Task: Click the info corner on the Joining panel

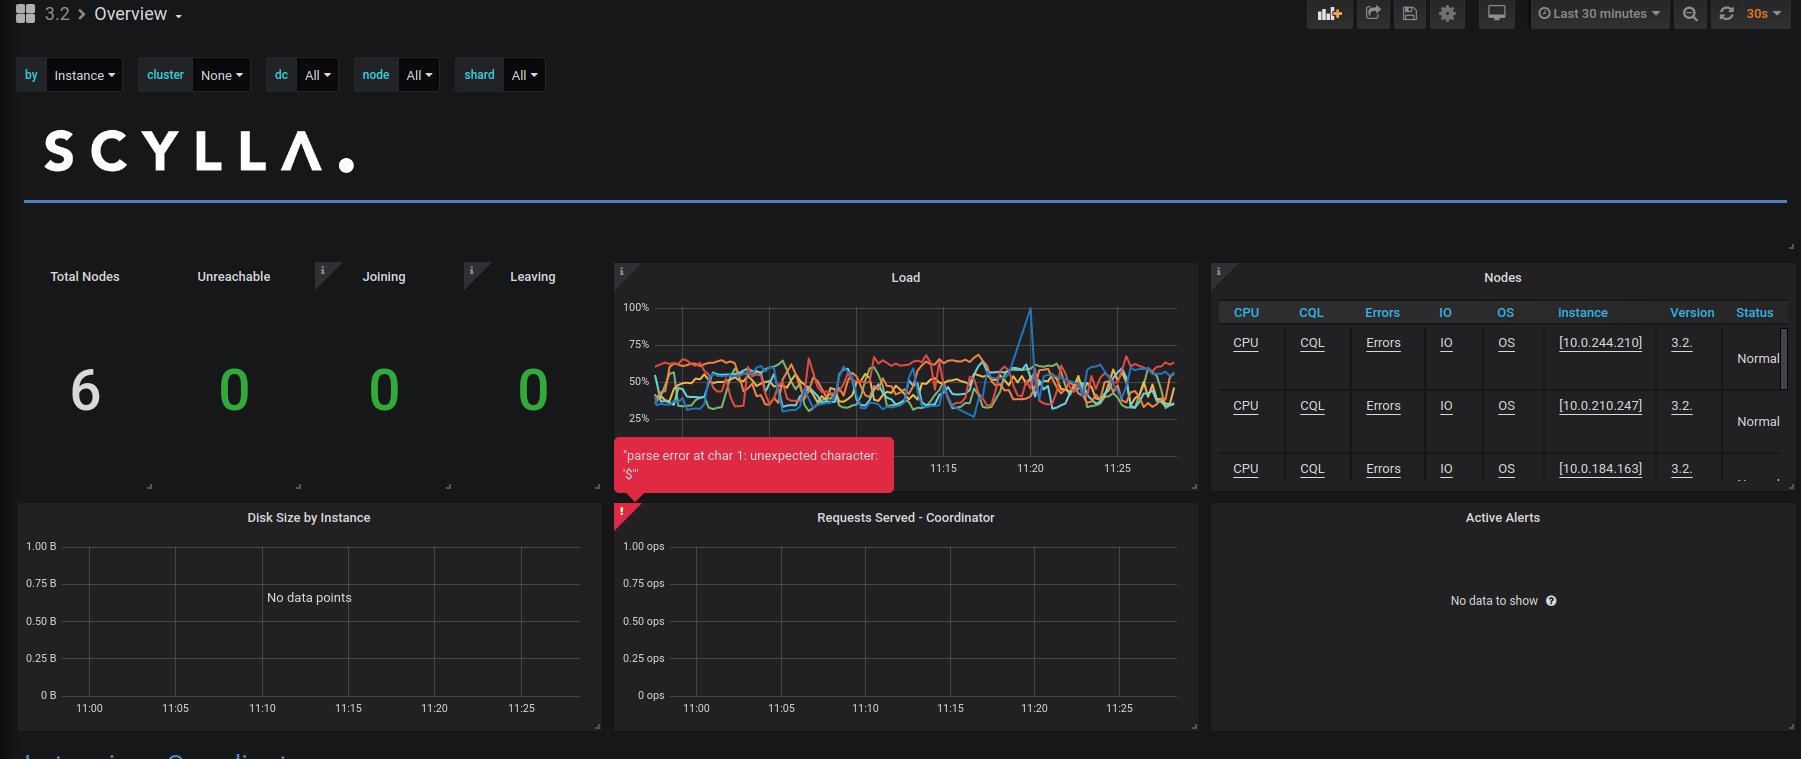Action: (x=323, y=271)
